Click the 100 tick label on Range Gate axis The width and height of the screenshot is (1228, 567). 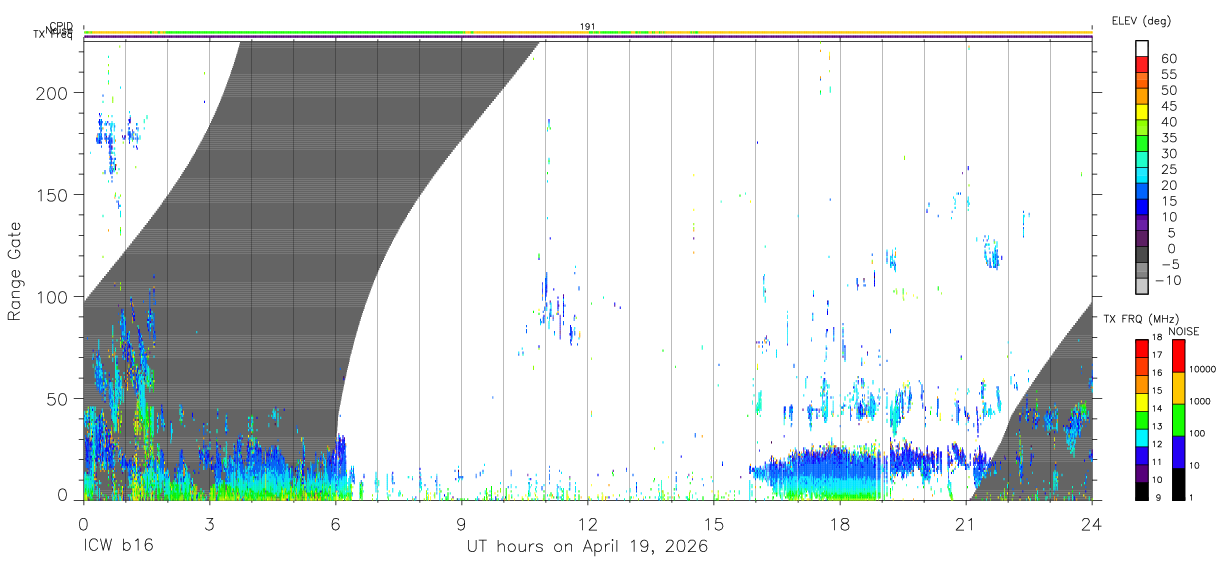(x=53, y=297)
